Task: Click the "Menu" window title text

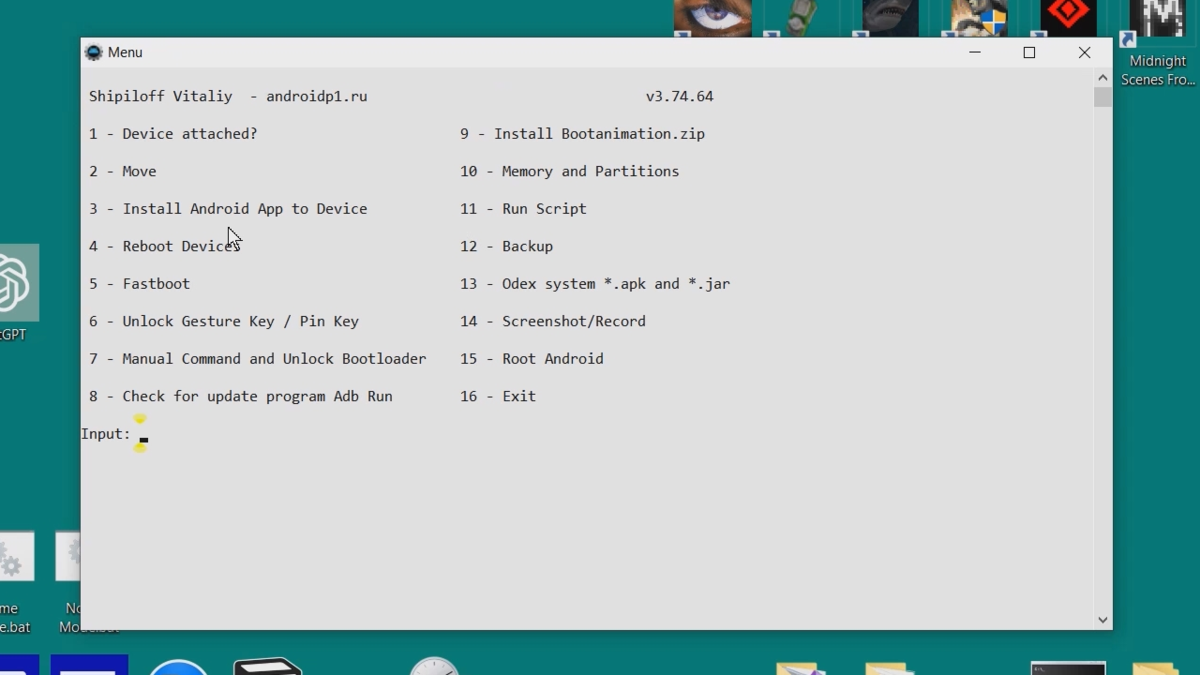Action: (x=125, y=52)
